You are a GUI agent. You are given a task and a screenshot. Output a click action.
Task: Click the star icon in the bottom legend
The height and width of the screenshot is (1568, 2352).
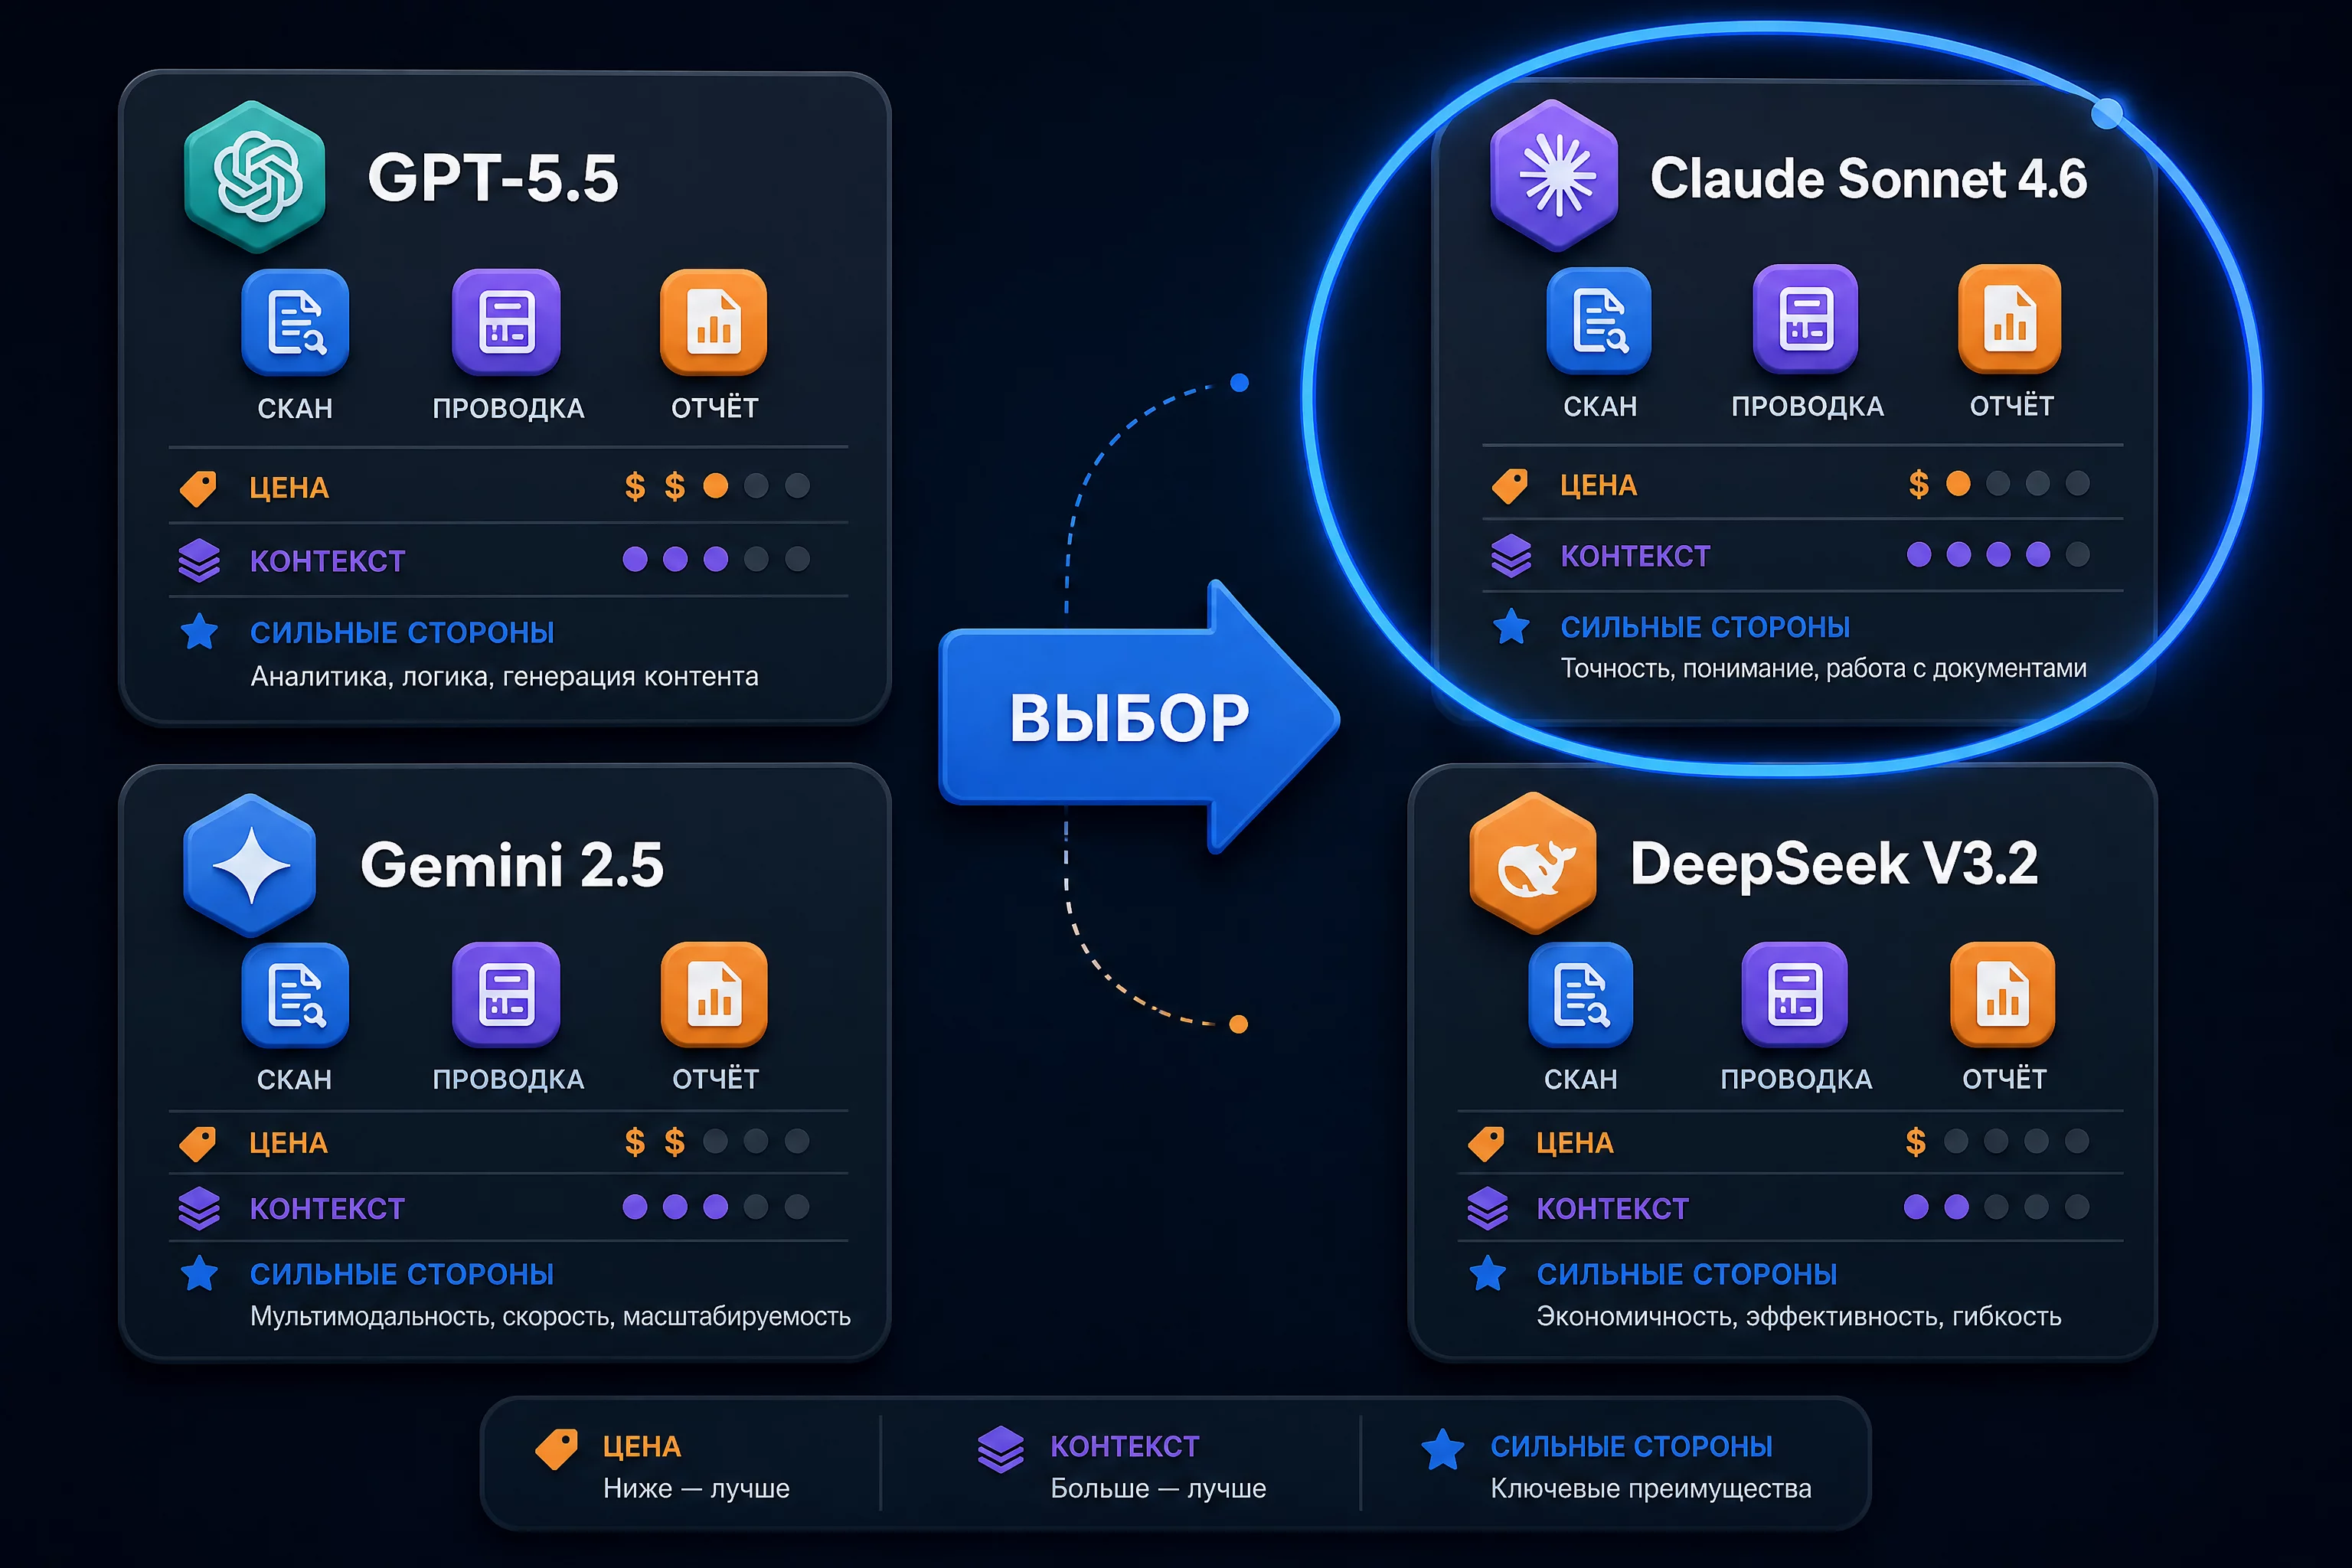pyautogui.click(x=1443, y=1450)
